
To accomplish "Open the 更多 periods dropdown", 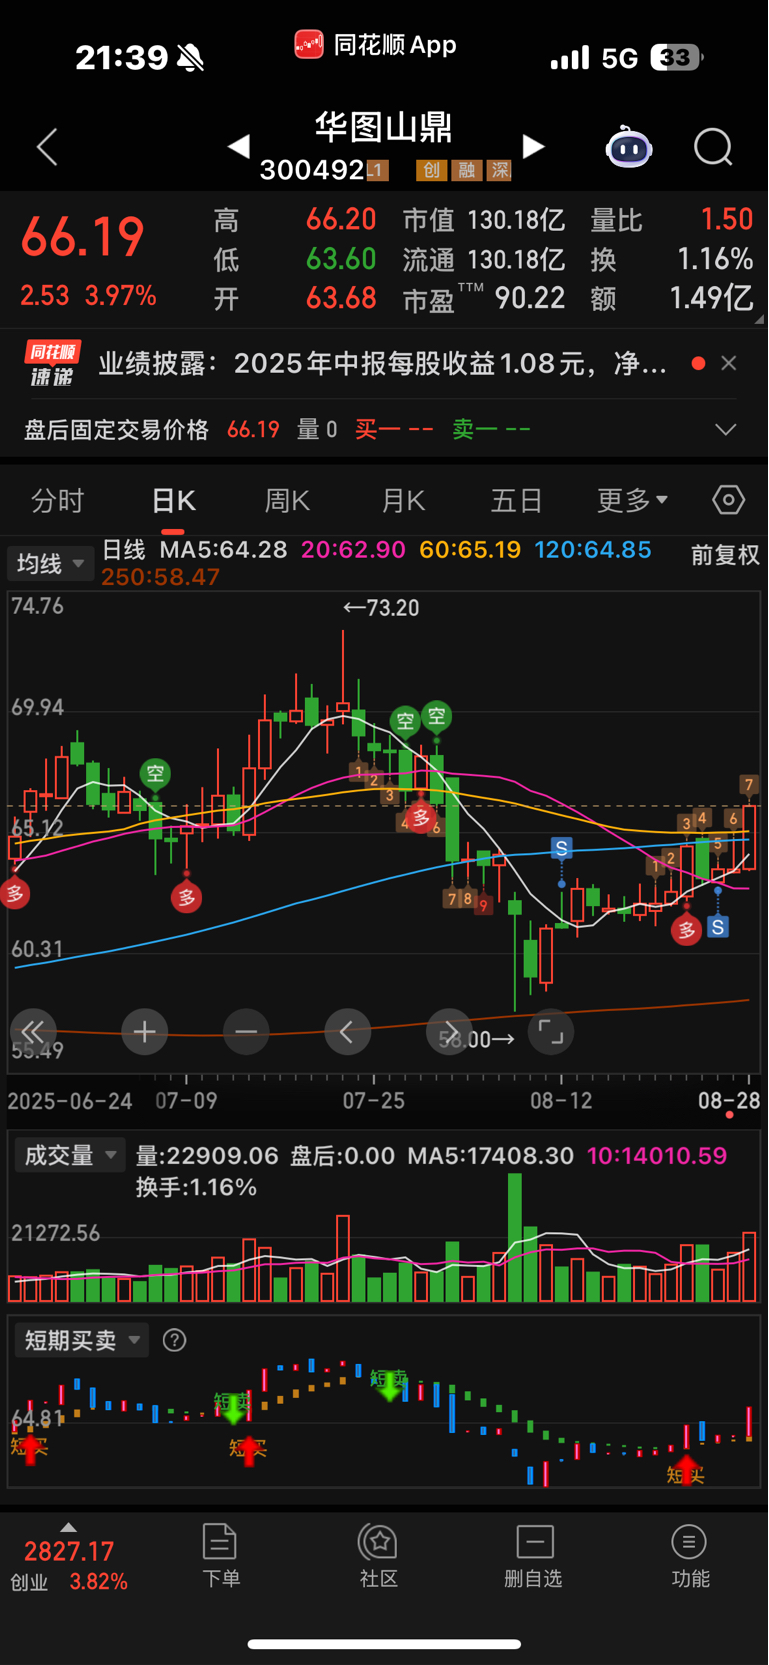I will (x=632, y=500).
